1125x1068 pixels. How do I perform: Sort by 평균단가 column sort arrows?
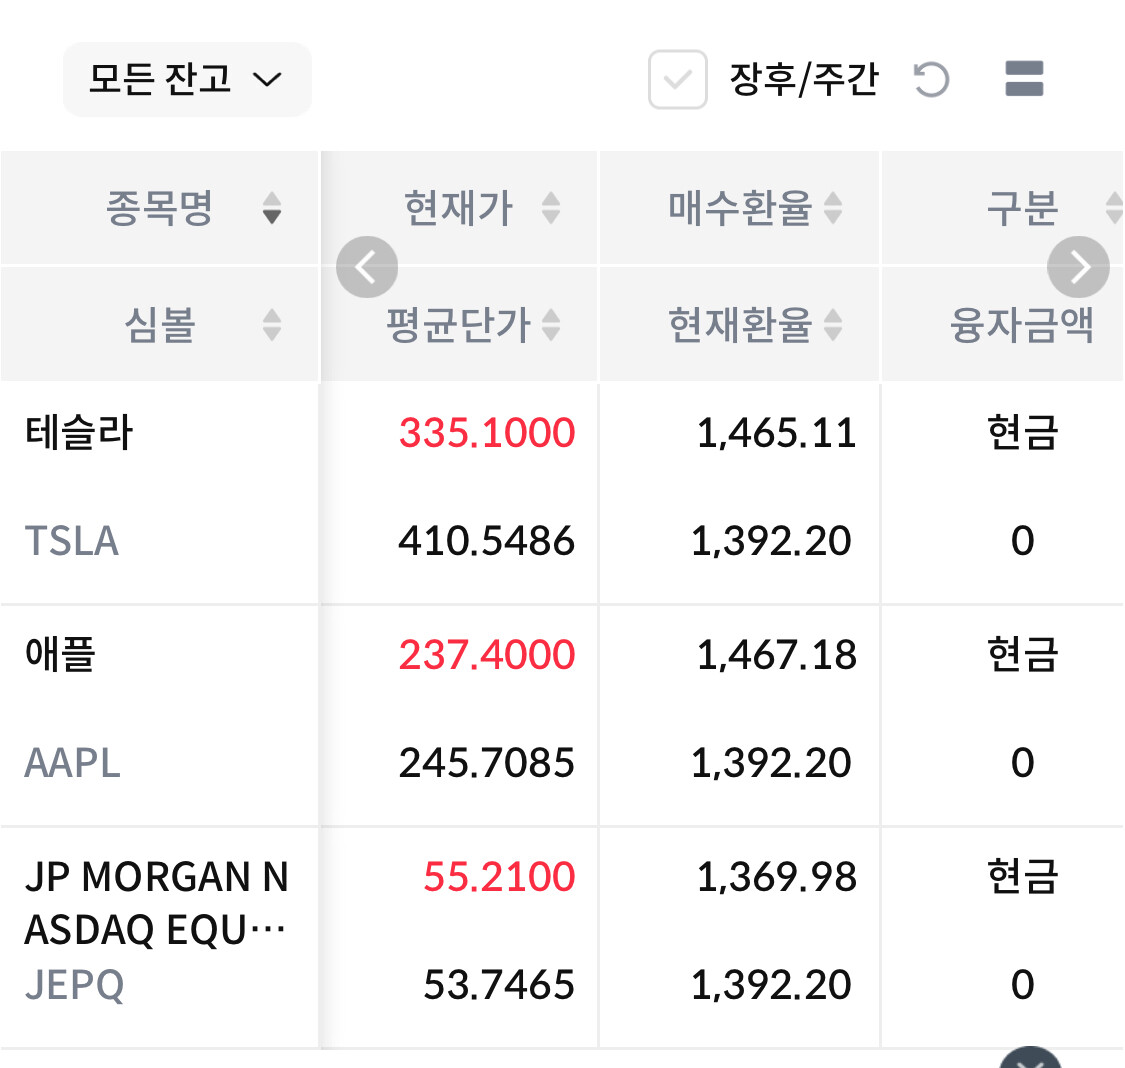pyautogui.click(x=551, y=325)
